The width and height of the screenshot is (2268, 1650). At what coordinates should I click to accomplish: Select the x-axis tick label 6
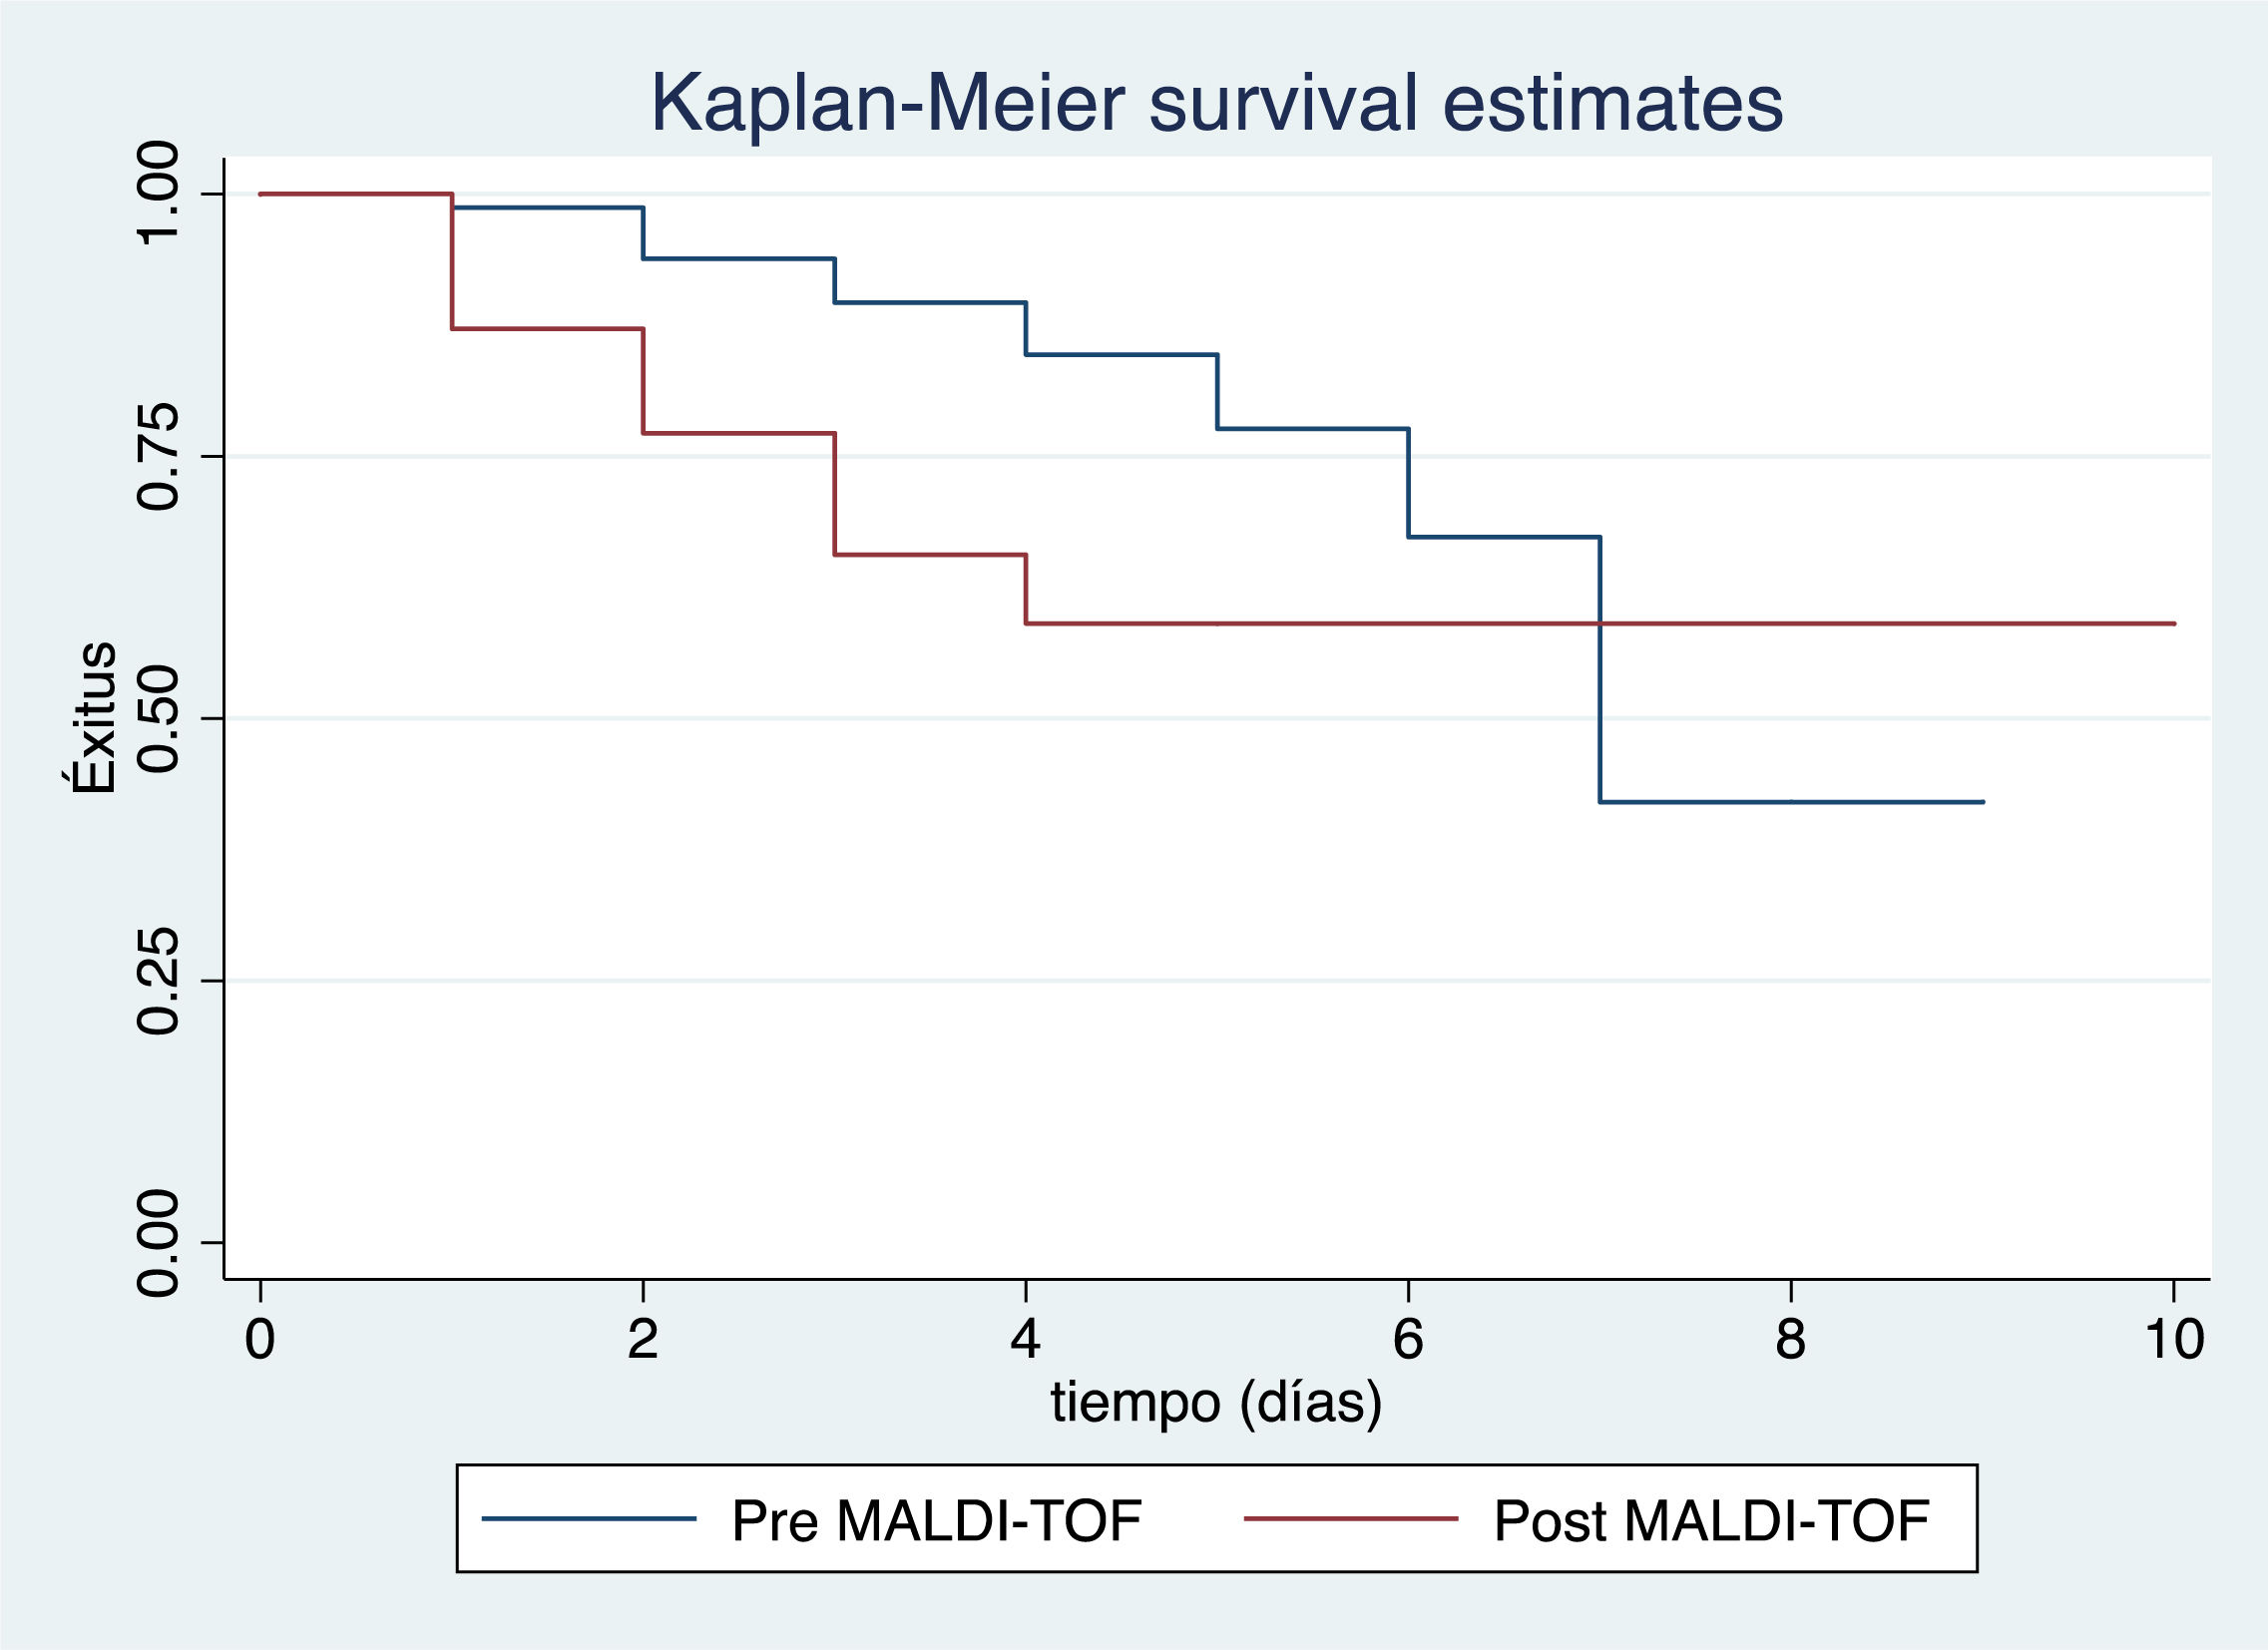(x=1408, y=1339)
